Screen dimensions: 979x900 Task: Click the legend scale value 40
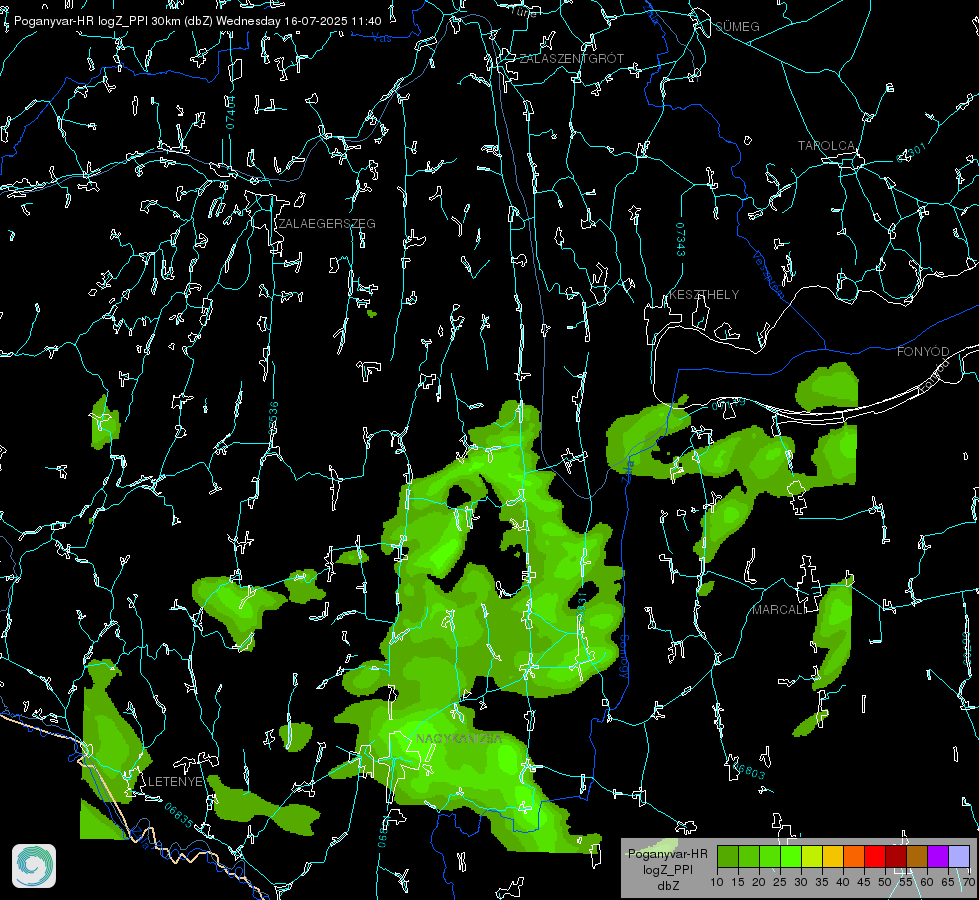[x=843, y=883]
